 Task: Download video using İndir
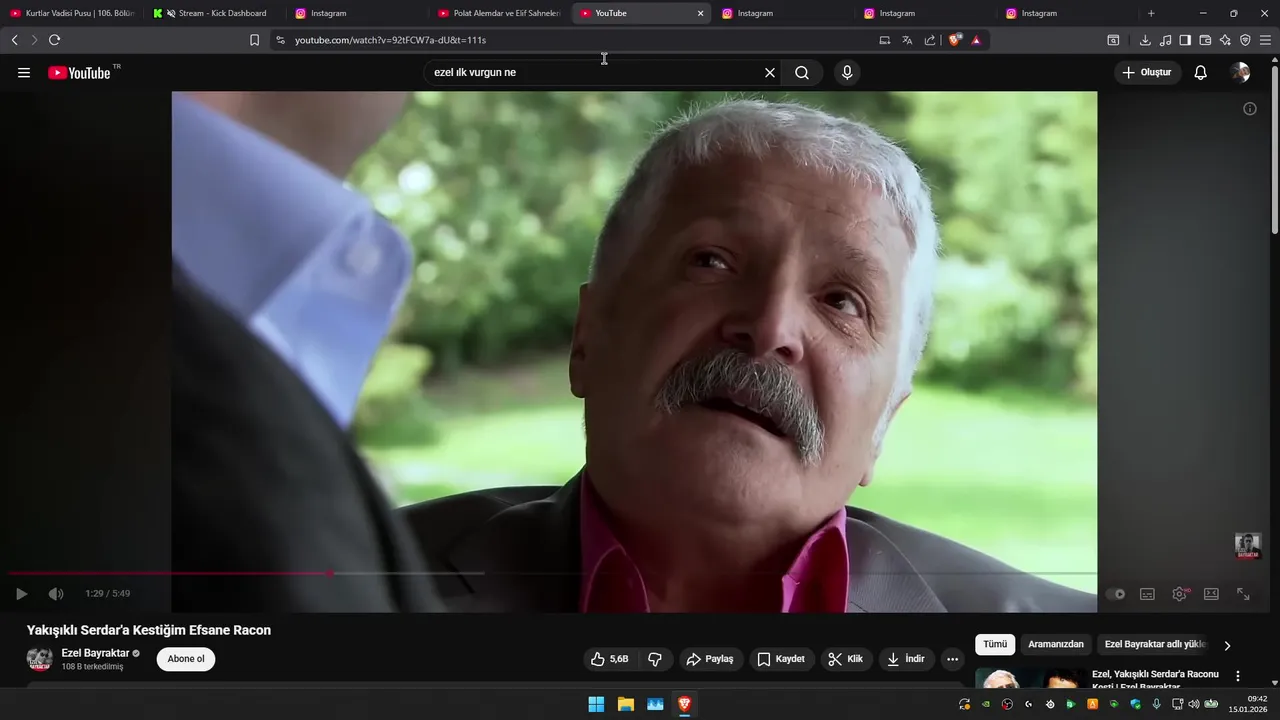(906, 659)
